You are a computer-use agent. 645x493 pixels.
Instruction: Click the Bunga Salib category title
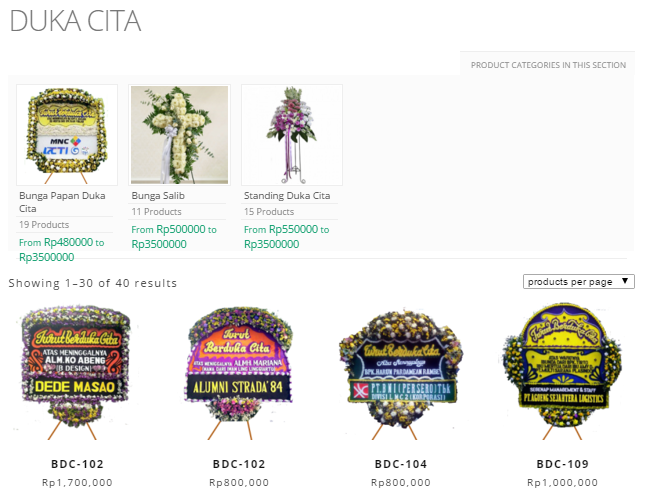(158, 196)
